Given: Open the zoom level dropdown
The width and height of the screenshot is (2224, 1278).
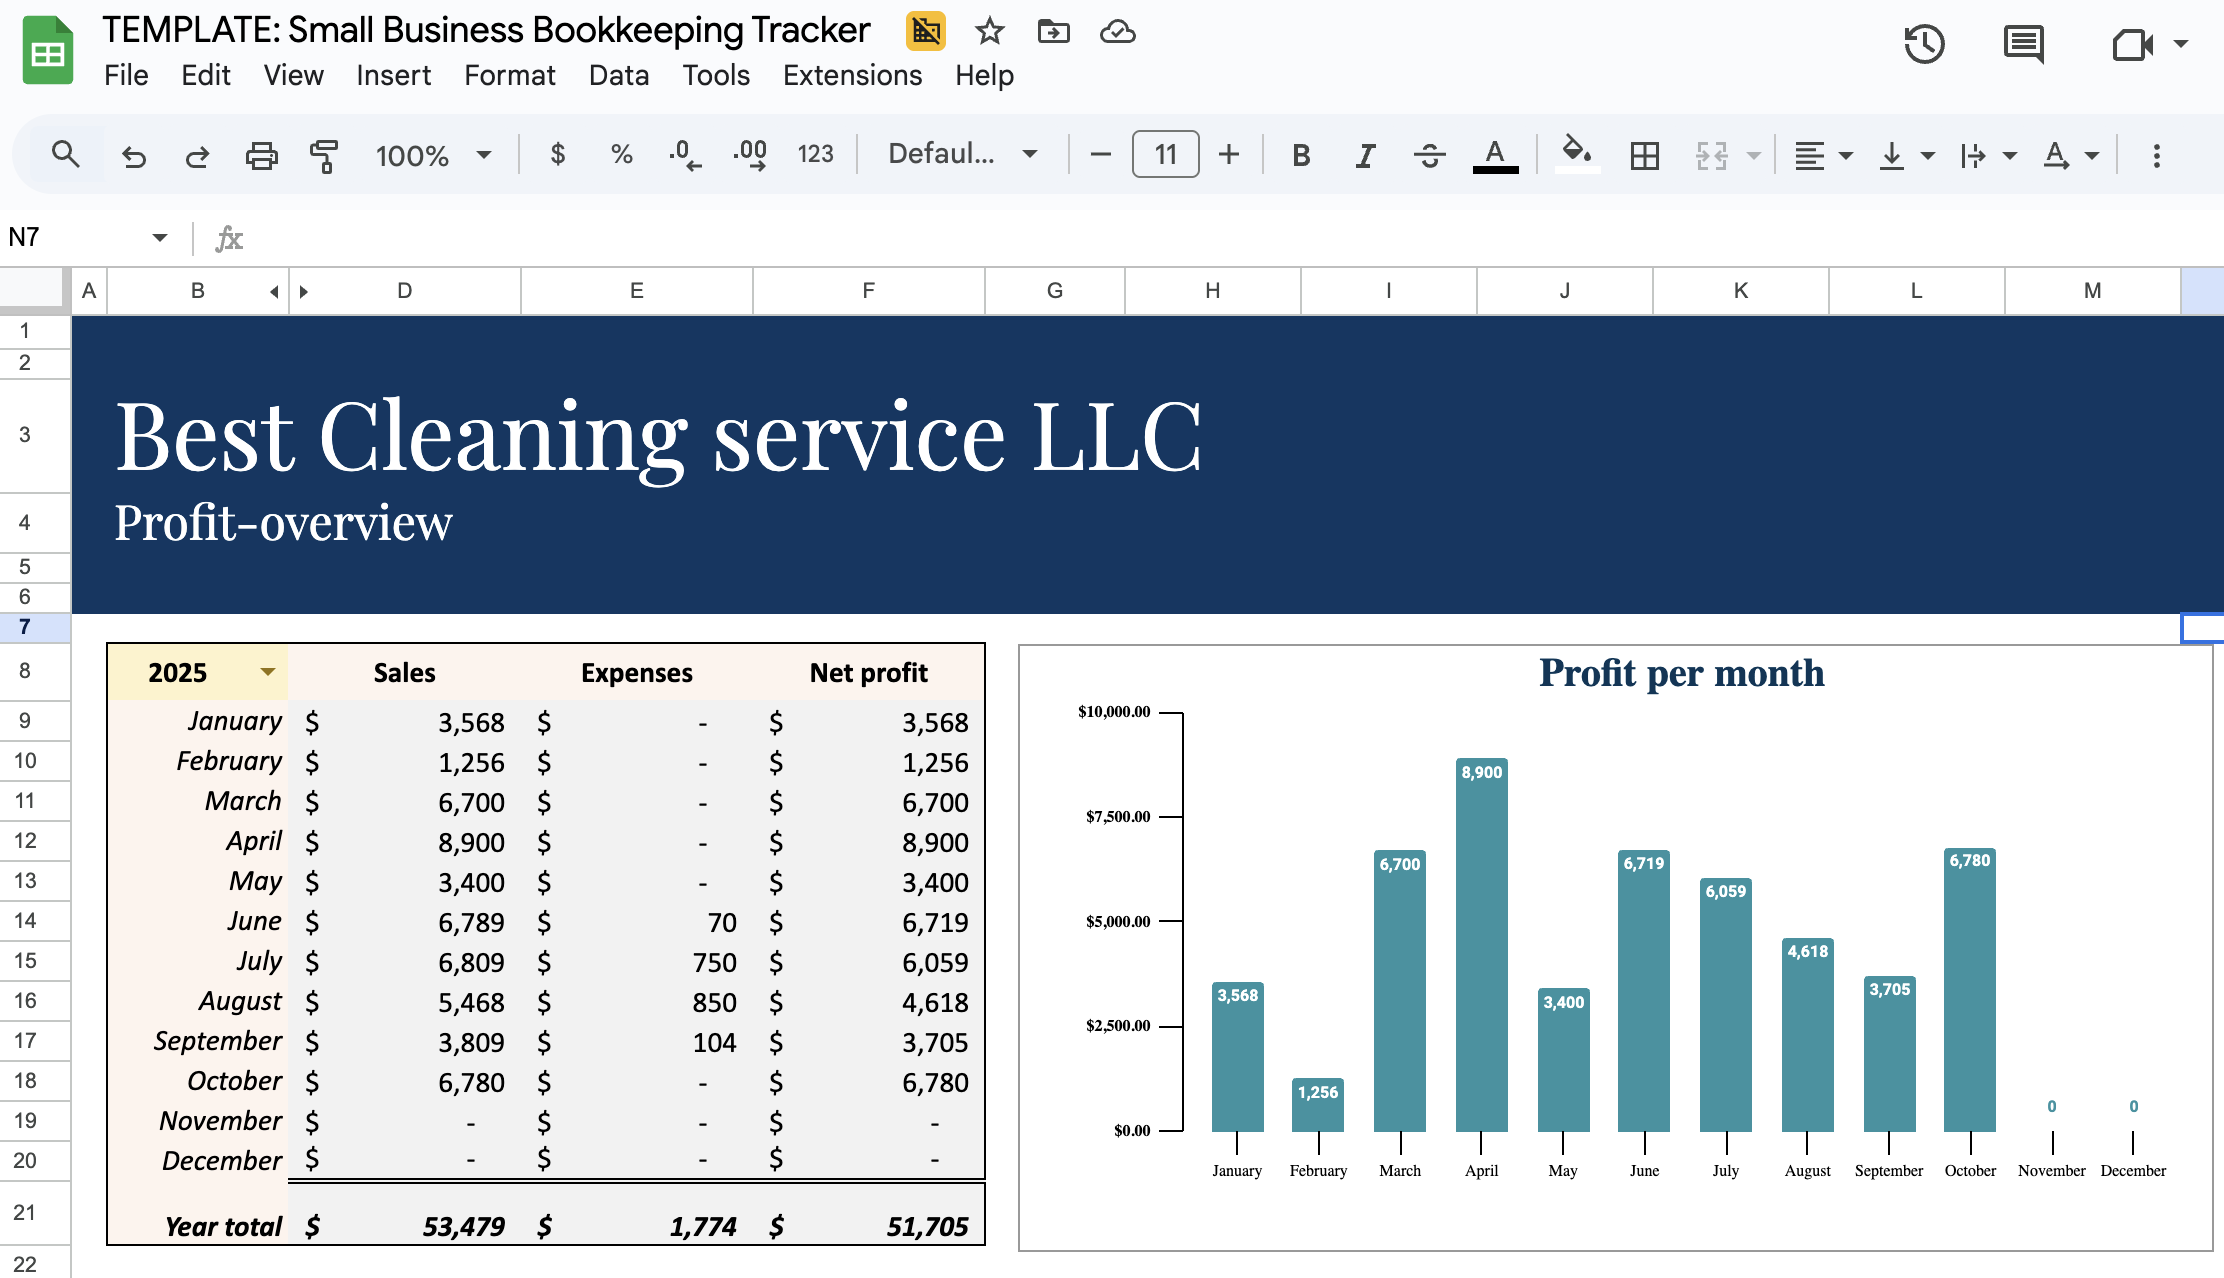Looking at the screenshot, I should (432, 155).
